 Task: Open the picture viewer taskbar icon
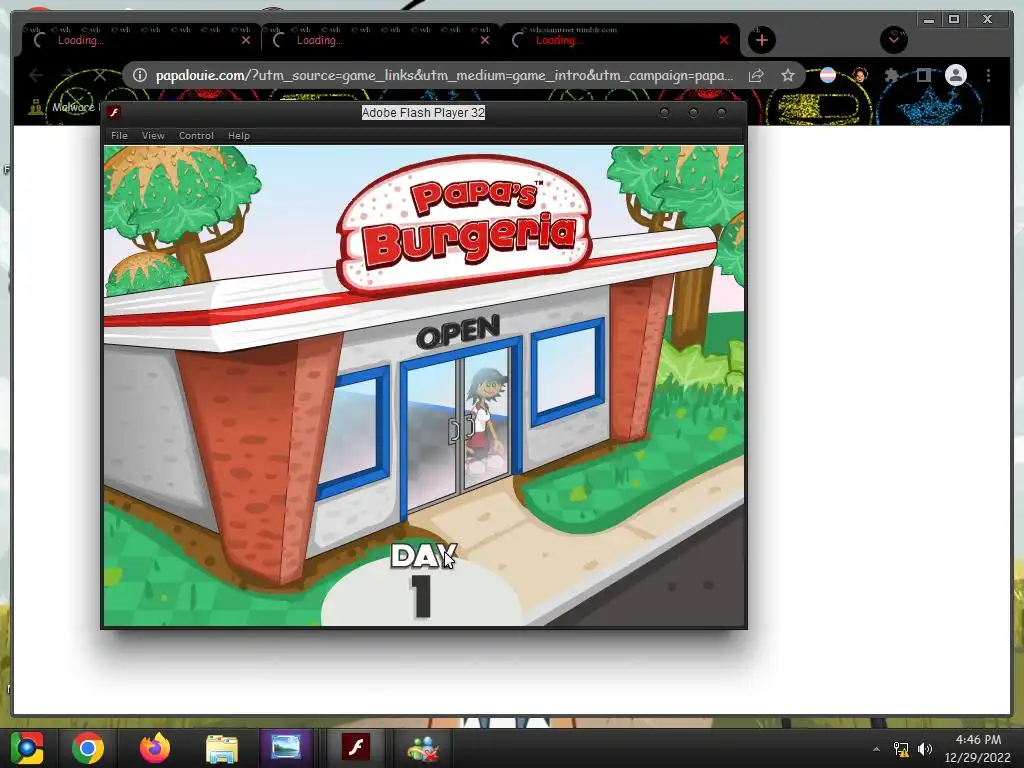pyautogui.click(x=285, y=748)
